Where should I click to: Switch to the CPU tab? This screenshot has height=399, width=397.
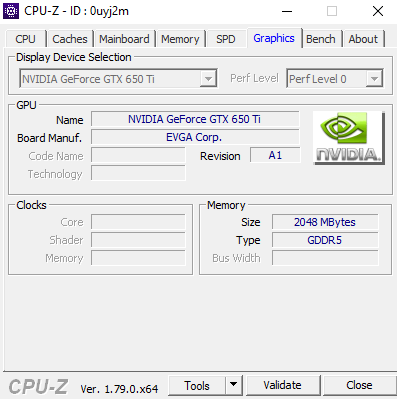(25, 39)
